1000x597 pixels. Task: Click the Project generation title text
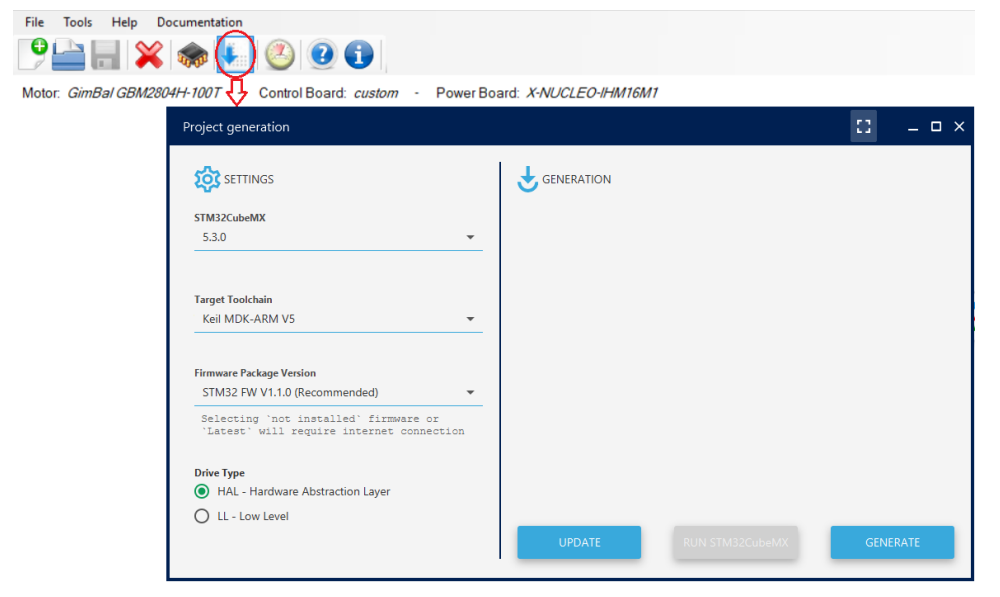pyautogui.click(x=236, y=127)
